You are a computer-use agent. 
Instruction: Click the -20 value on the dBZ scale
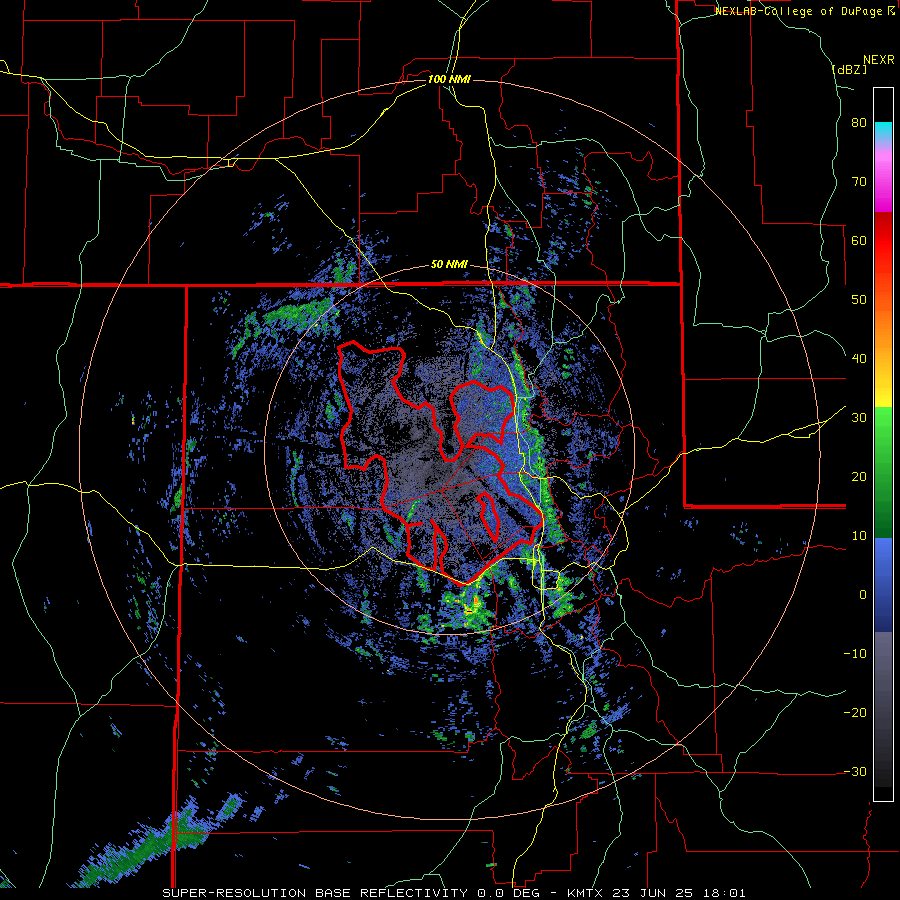click(x=855, y=713)
